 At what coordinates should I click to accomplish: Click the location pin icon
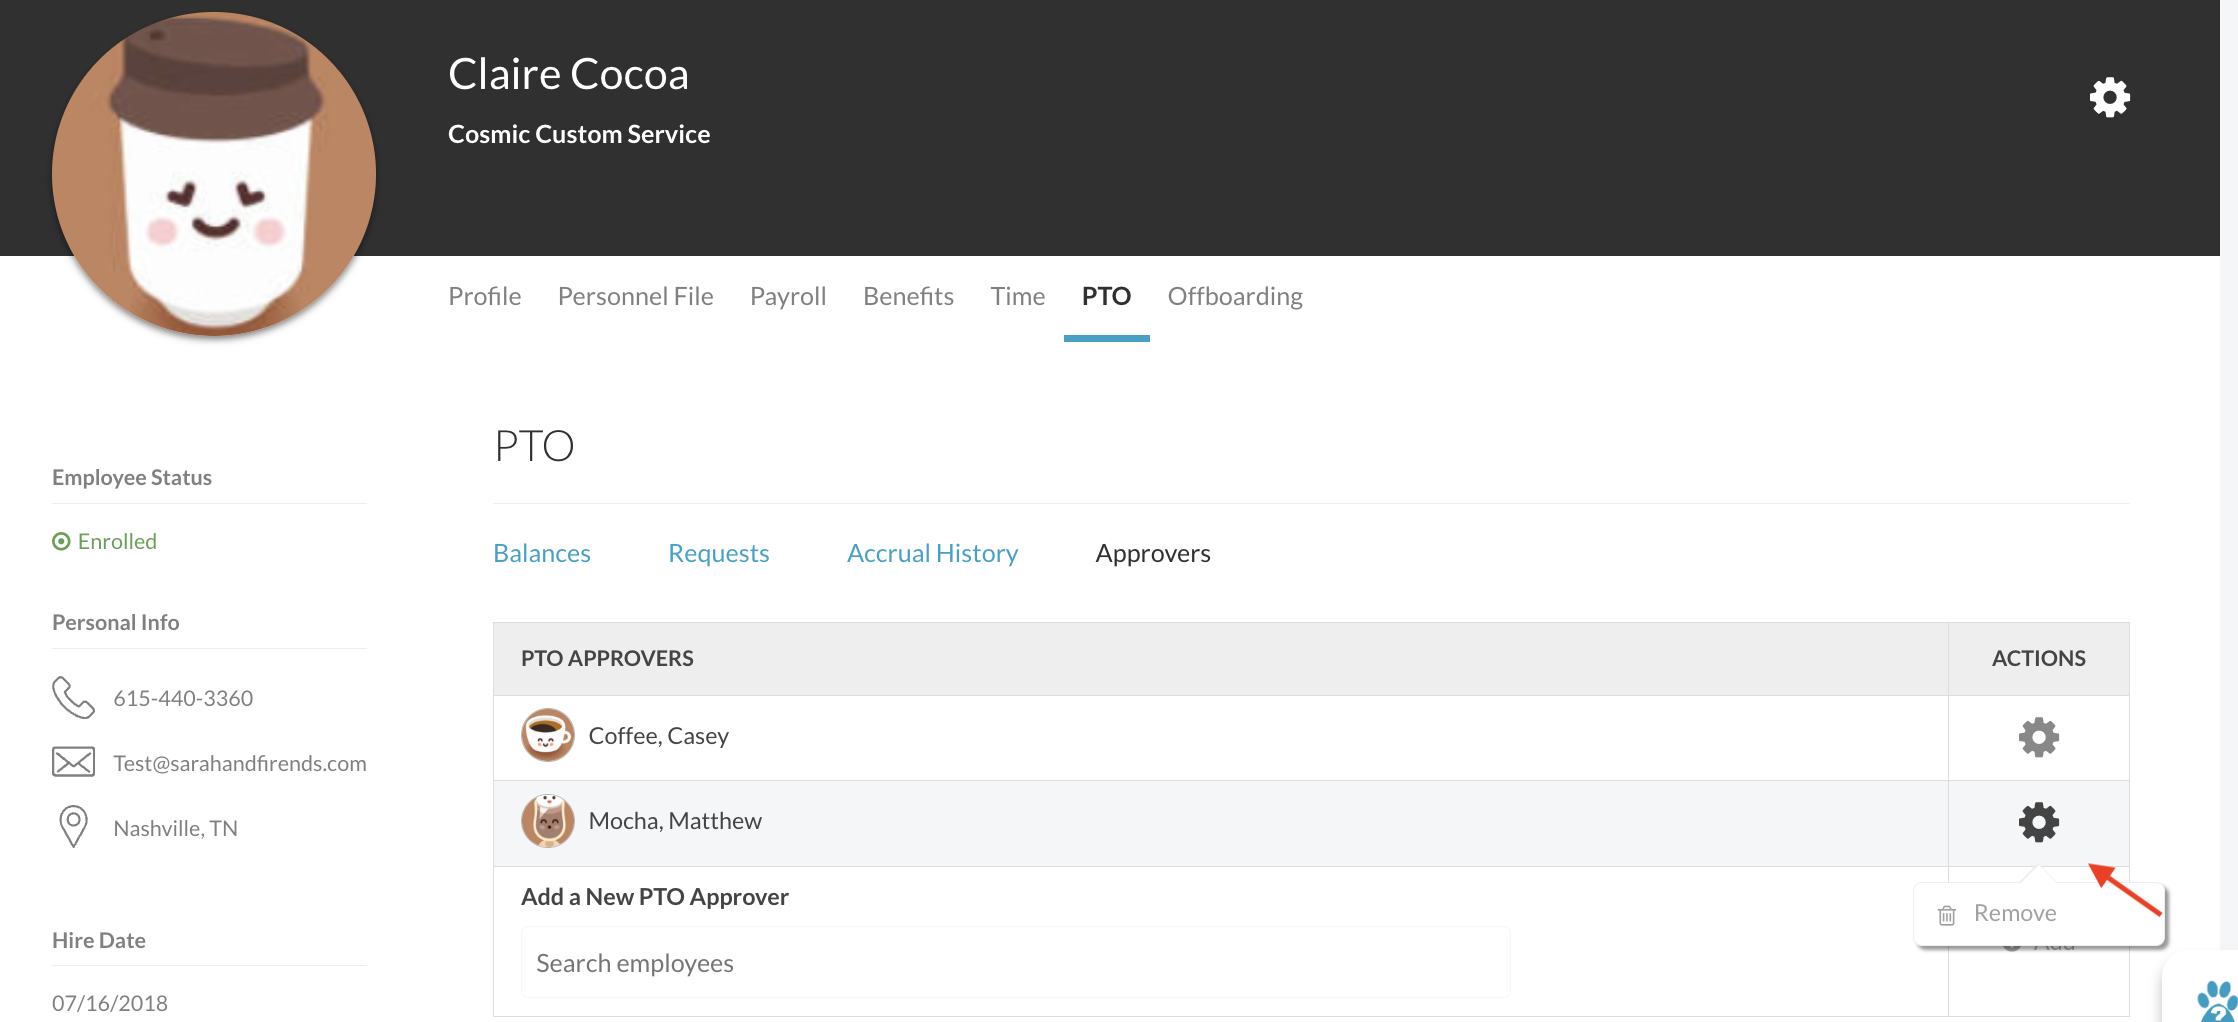[73, 827]
